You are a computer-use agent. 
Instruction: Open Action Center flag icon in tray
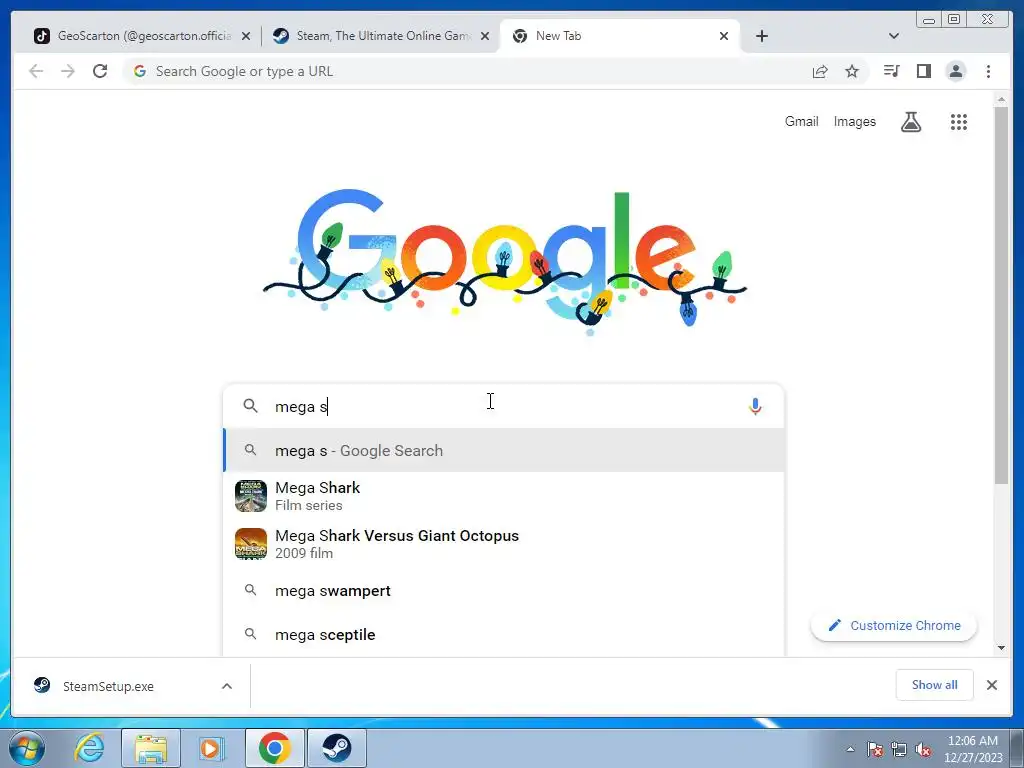click(x=874, y=749)
